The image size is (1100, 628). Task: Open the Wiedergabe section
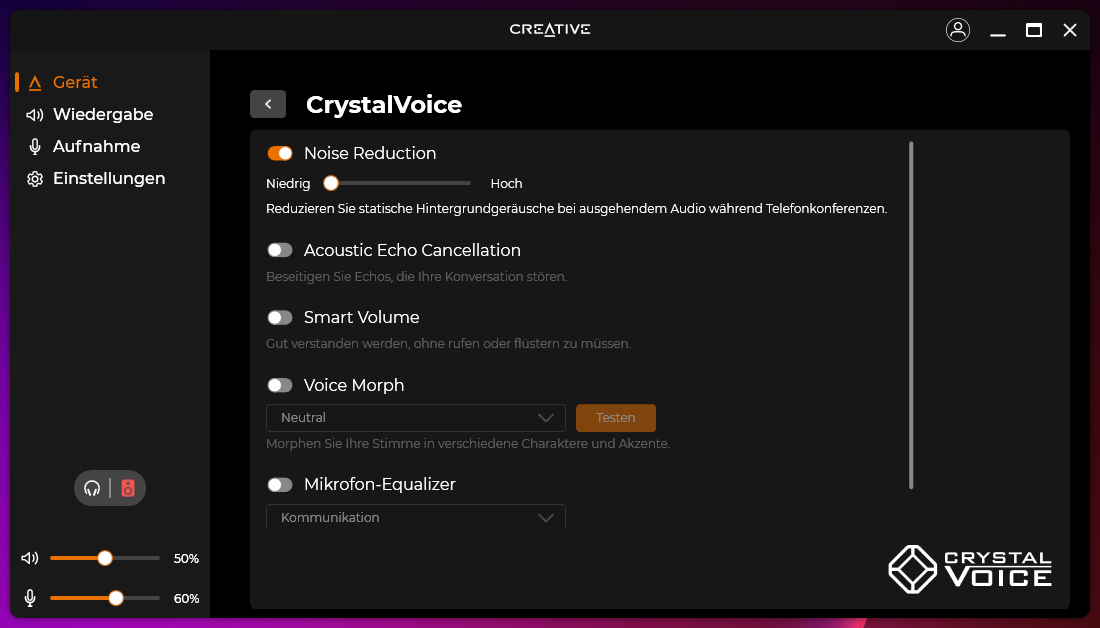(x=103, y=114)
